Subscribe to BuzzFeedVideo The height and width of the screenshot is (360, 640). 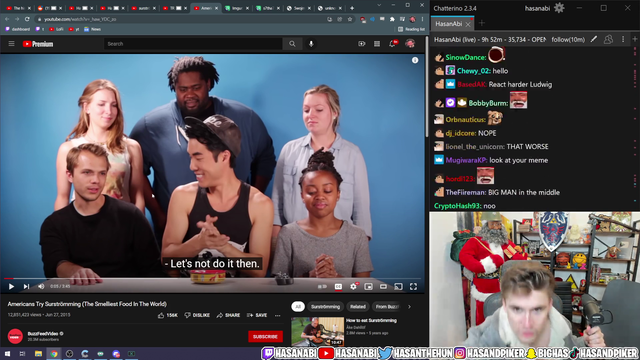(265, 336)
